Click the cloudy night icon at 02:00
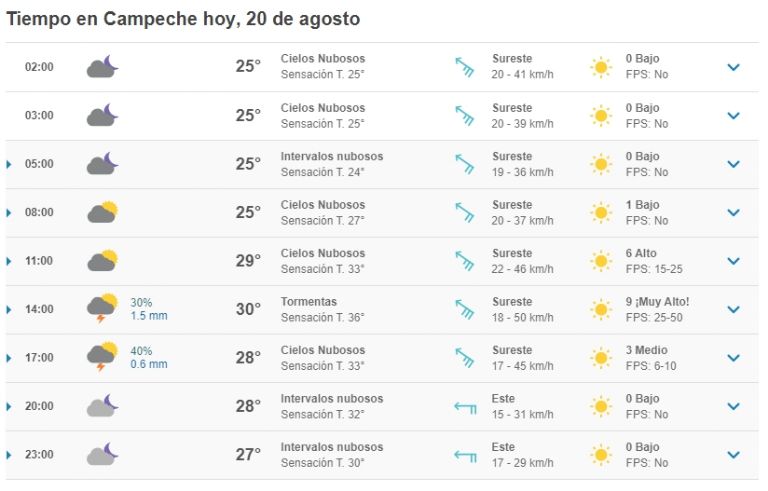This screenshot has height=491, width=768. coord(102,67)
